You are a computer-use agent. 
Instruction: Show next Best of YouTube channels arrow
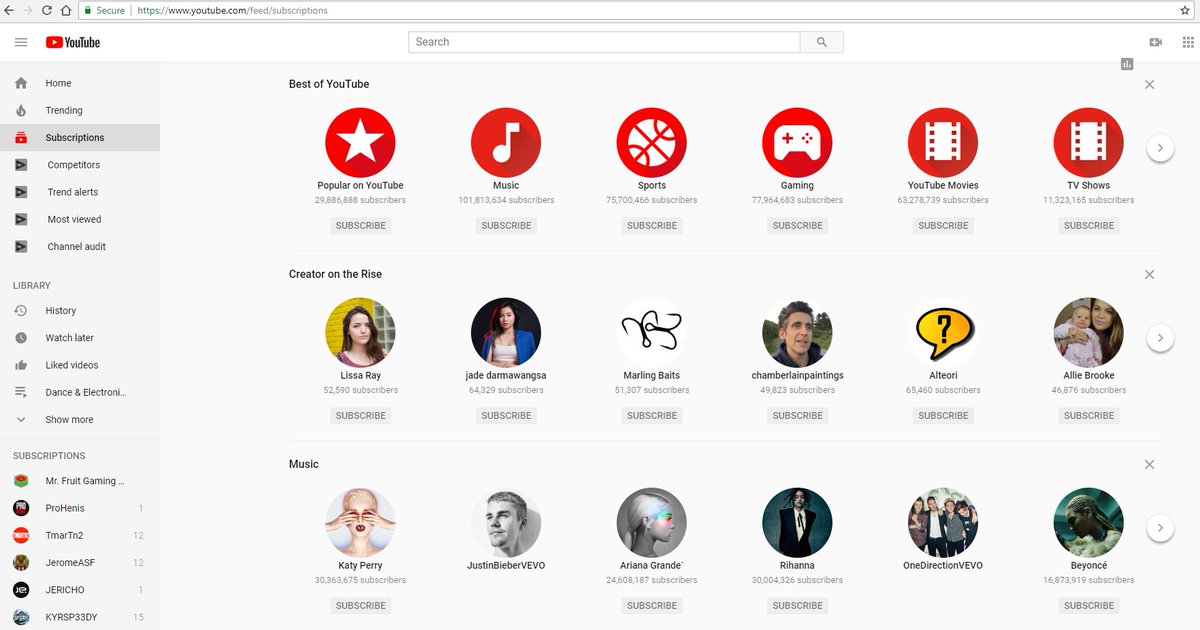(1160, 147)
